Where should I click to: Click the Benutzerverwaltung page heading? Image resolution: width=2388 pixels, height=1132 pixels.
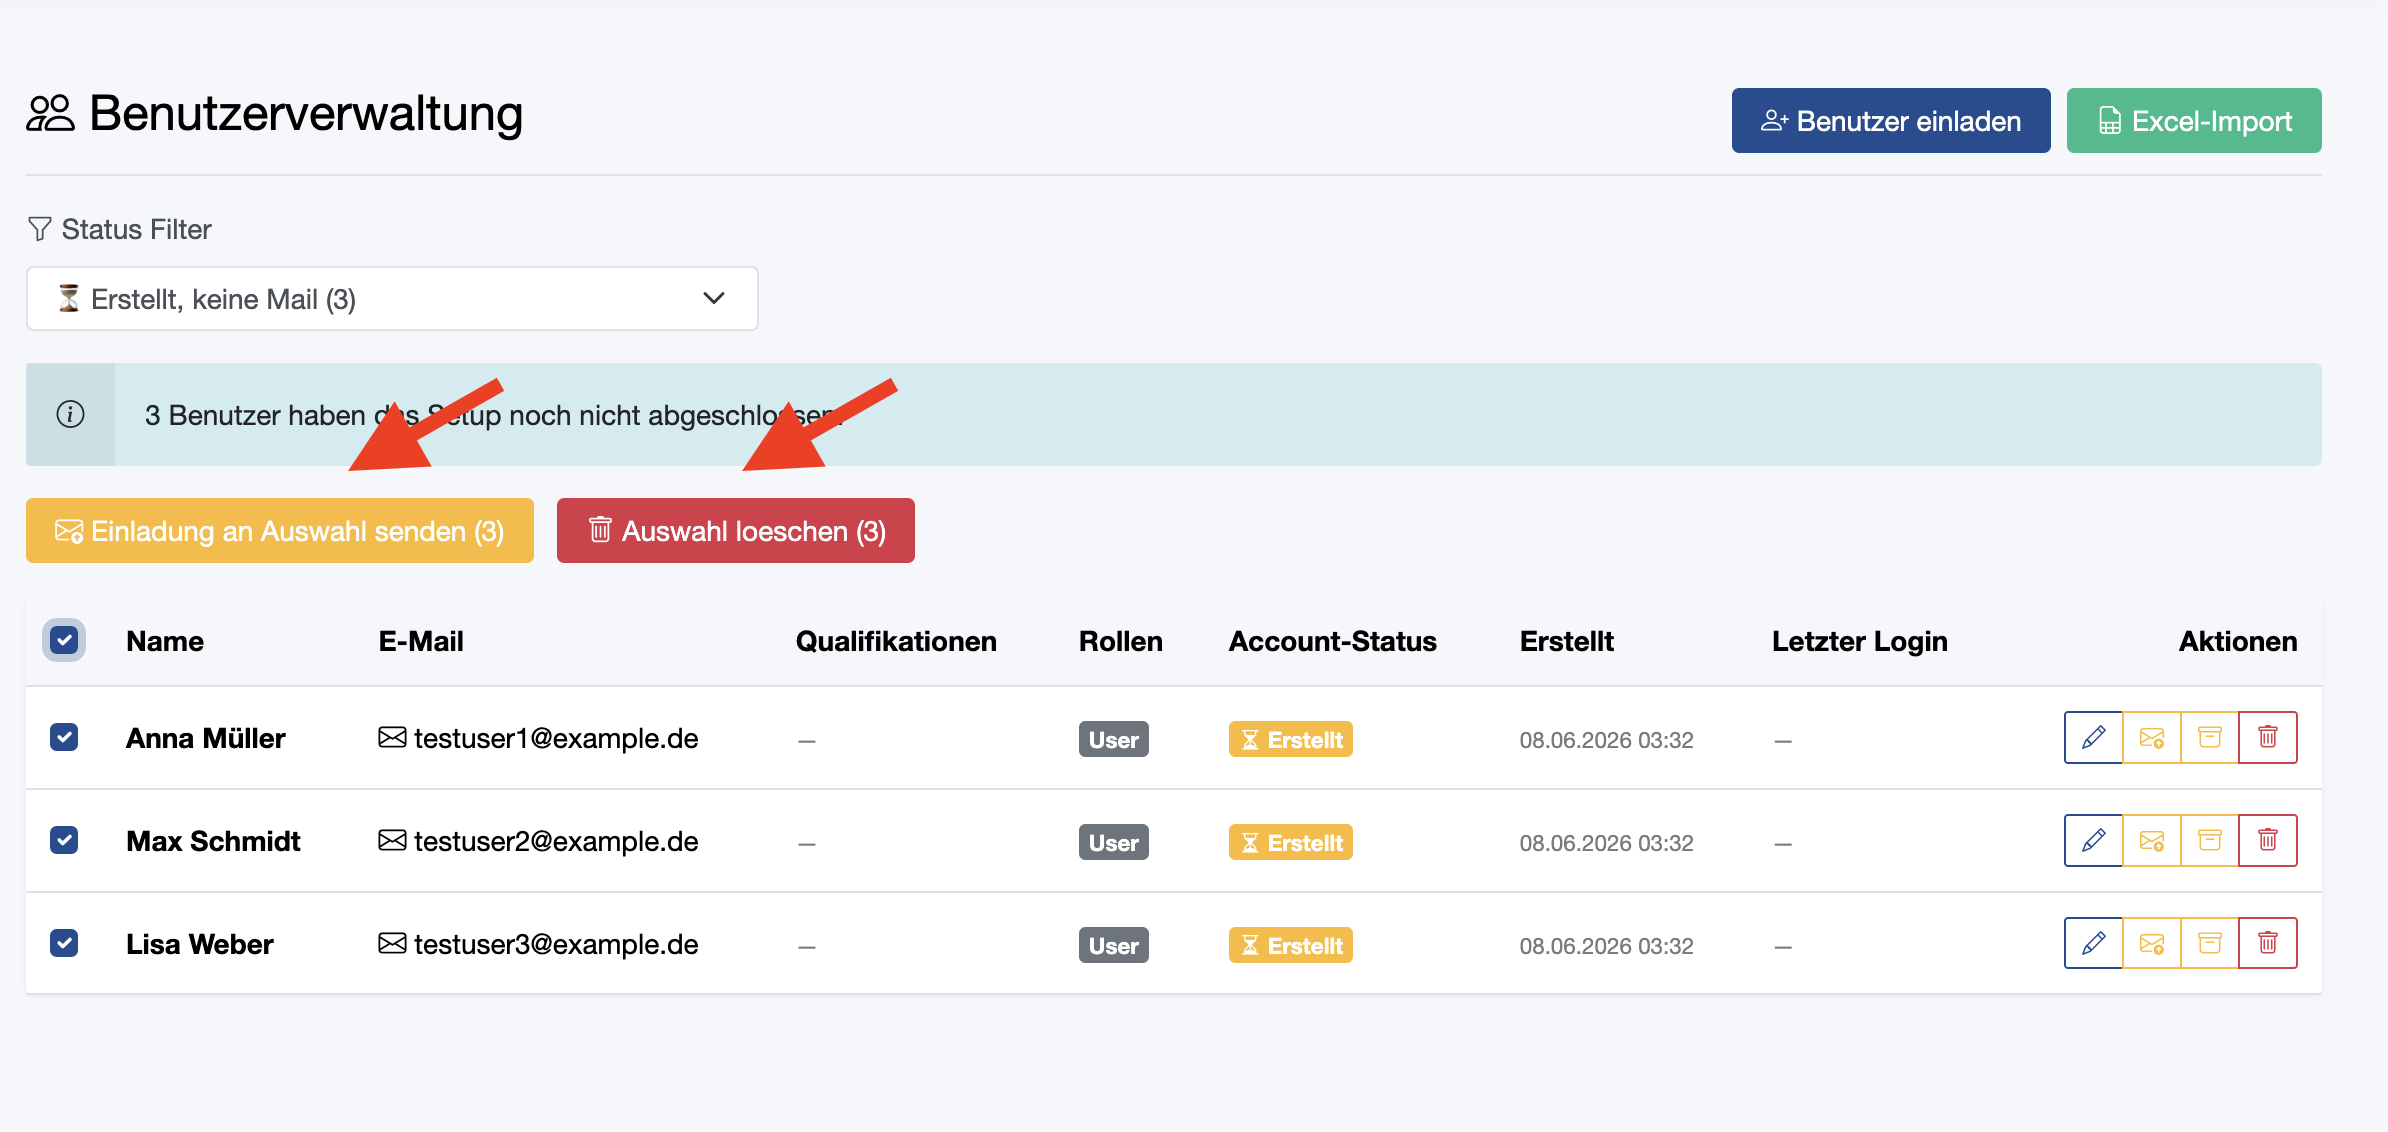click(x=306, y=113)
